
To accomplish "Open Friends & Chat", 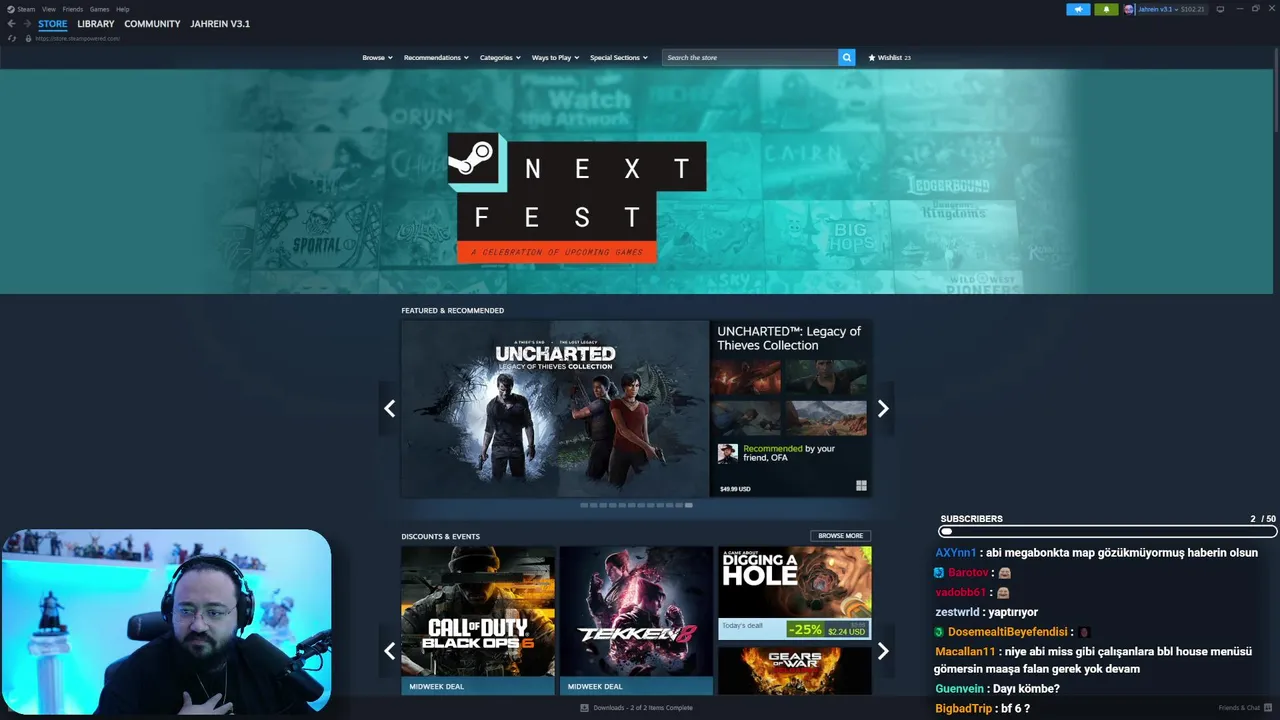I will [1244, 708].
